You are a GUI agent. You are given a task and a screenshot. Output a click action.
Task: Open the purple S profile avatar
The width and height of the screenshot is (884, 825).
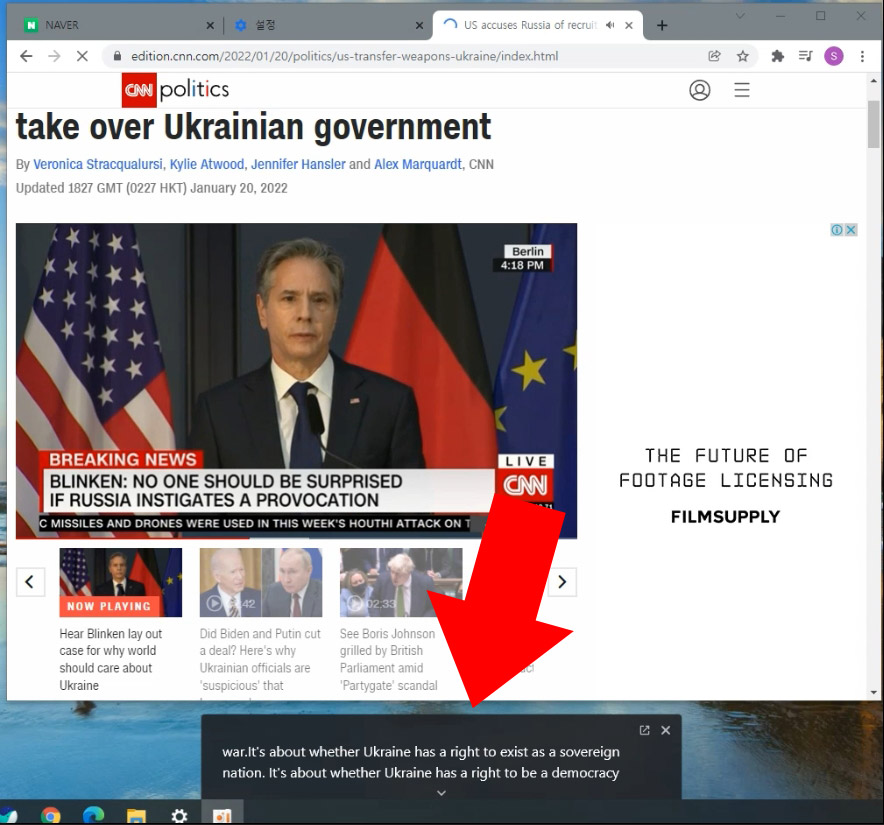834,56
